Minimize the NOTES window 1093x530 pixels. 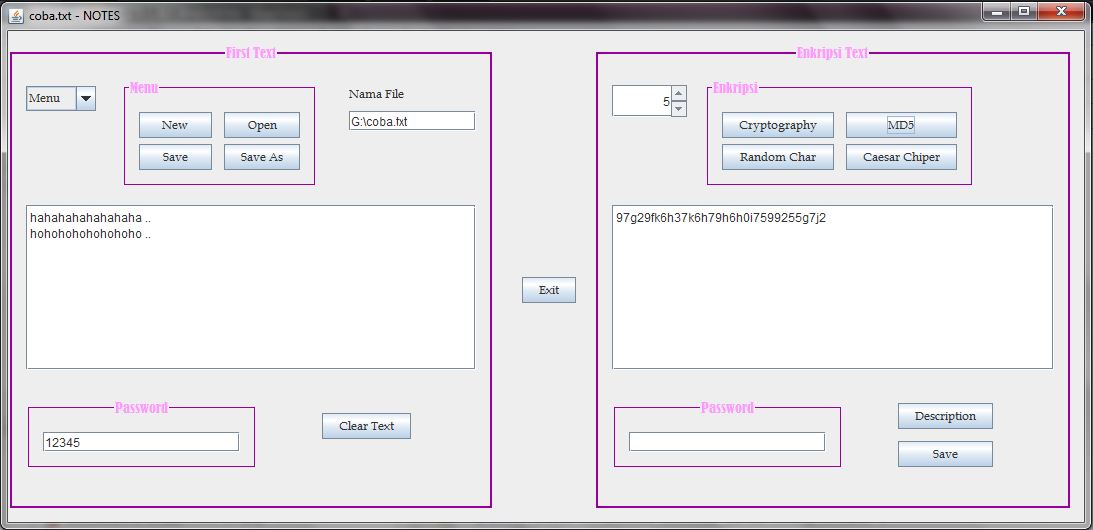tap(997, 11)
